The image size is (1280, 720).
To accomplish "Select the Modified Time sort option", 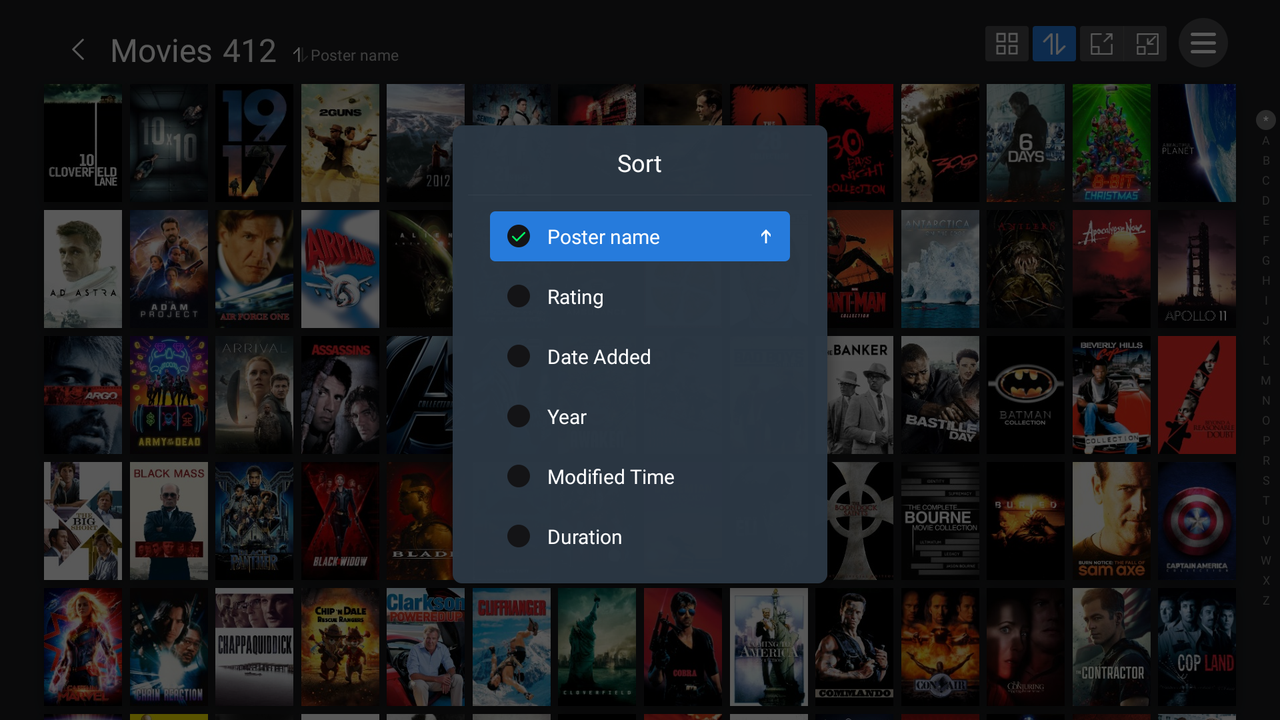I will coord(640,477).
